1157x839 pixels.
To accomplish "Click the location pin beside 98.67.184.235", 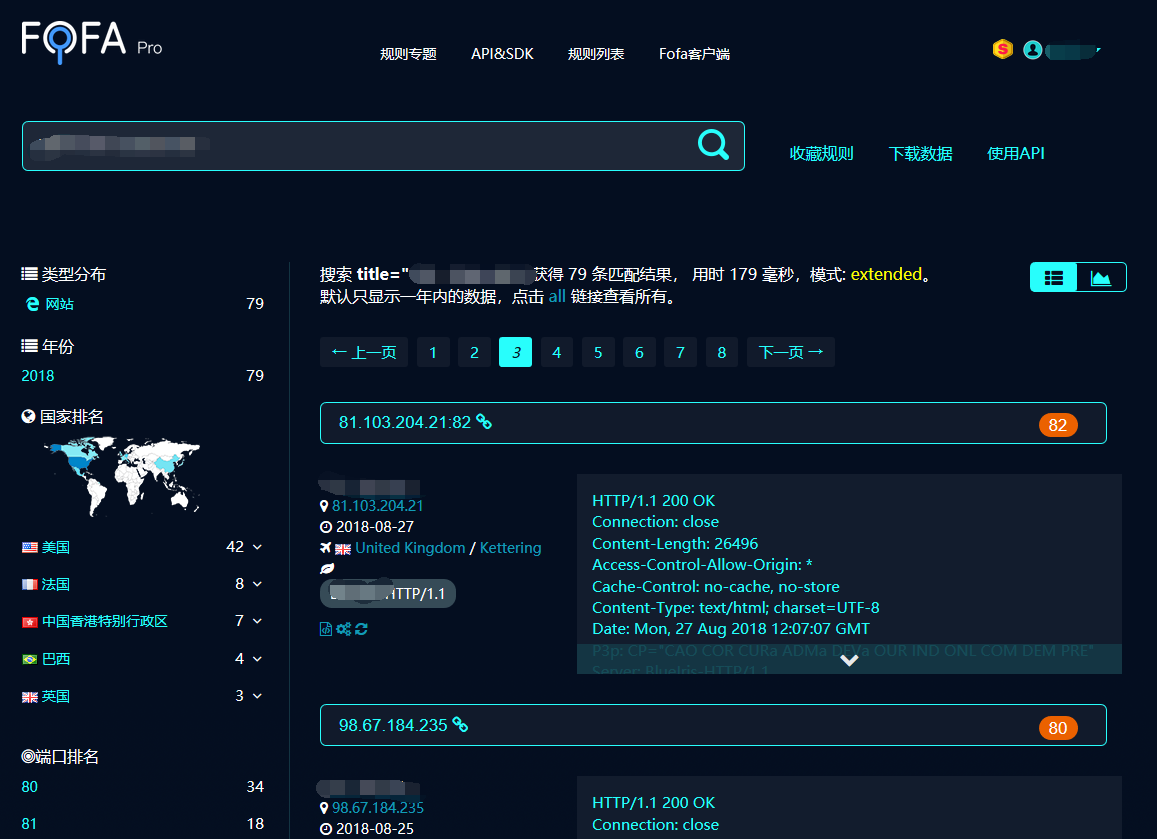I will pyautogui.click(x=324, y=808).
